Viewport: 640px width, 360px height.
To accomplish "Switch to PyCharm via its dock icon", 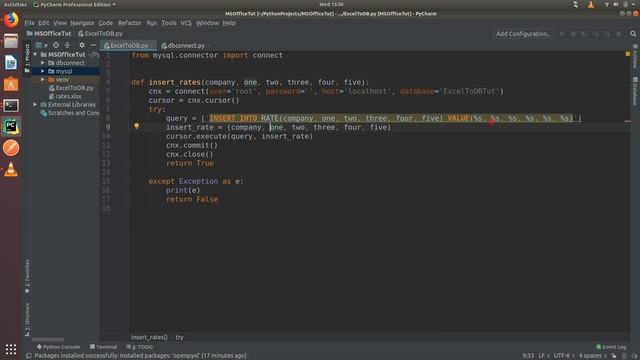I will point(11,127).
